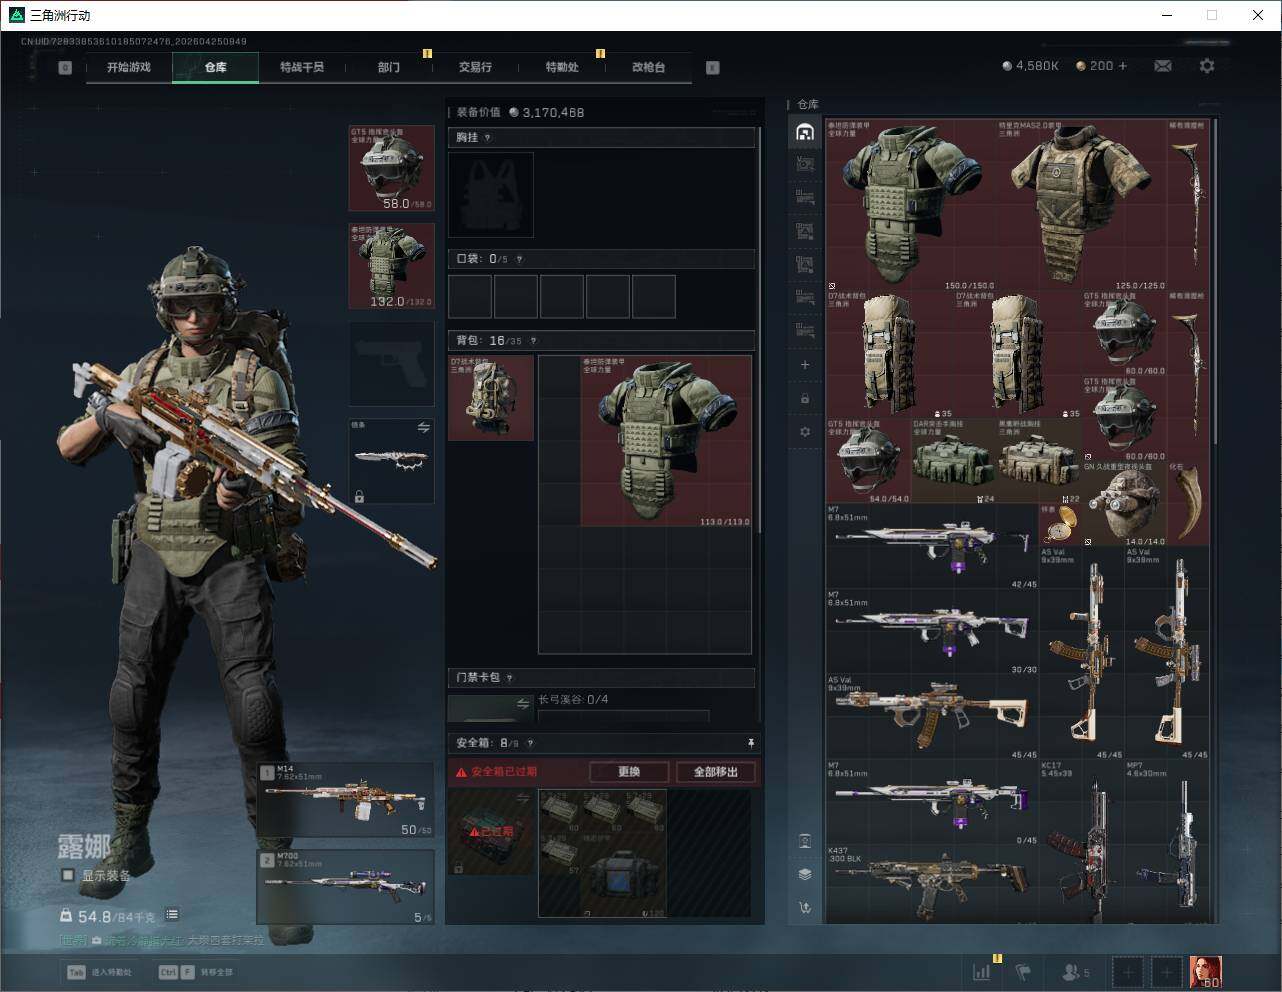Image resolution: width=1282 pixels, height=992 pixels.
Task: Select the KC17 rifle in warehouse
Action: [x=1082, y=842]
